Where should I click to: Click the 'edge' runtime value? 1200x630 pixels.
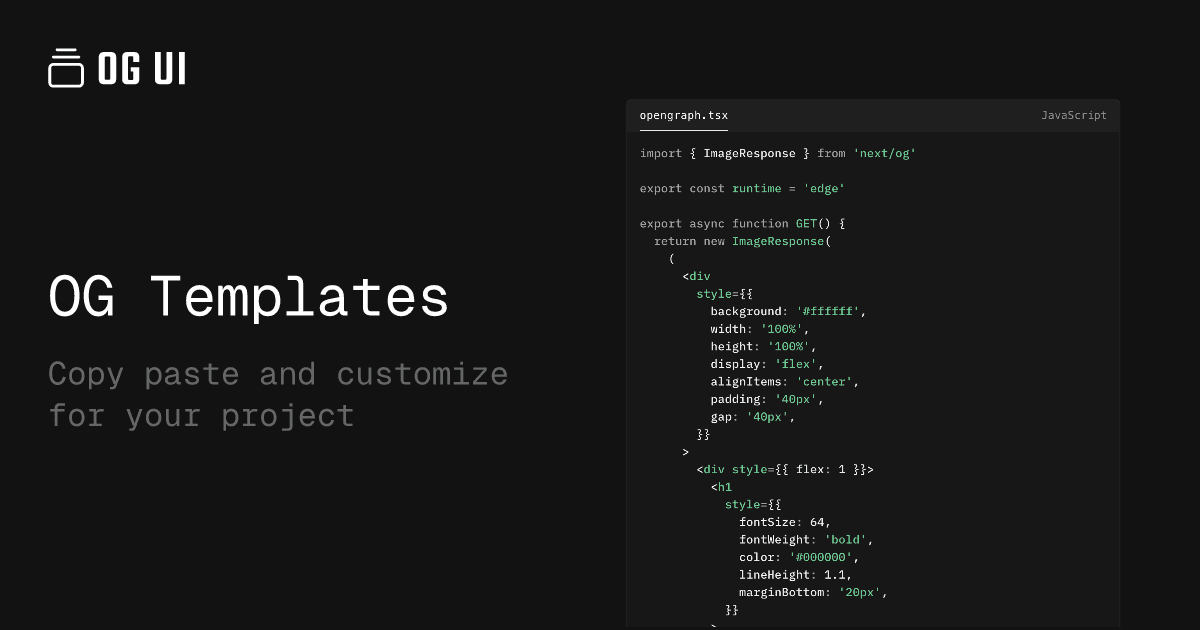pos(824,188)
